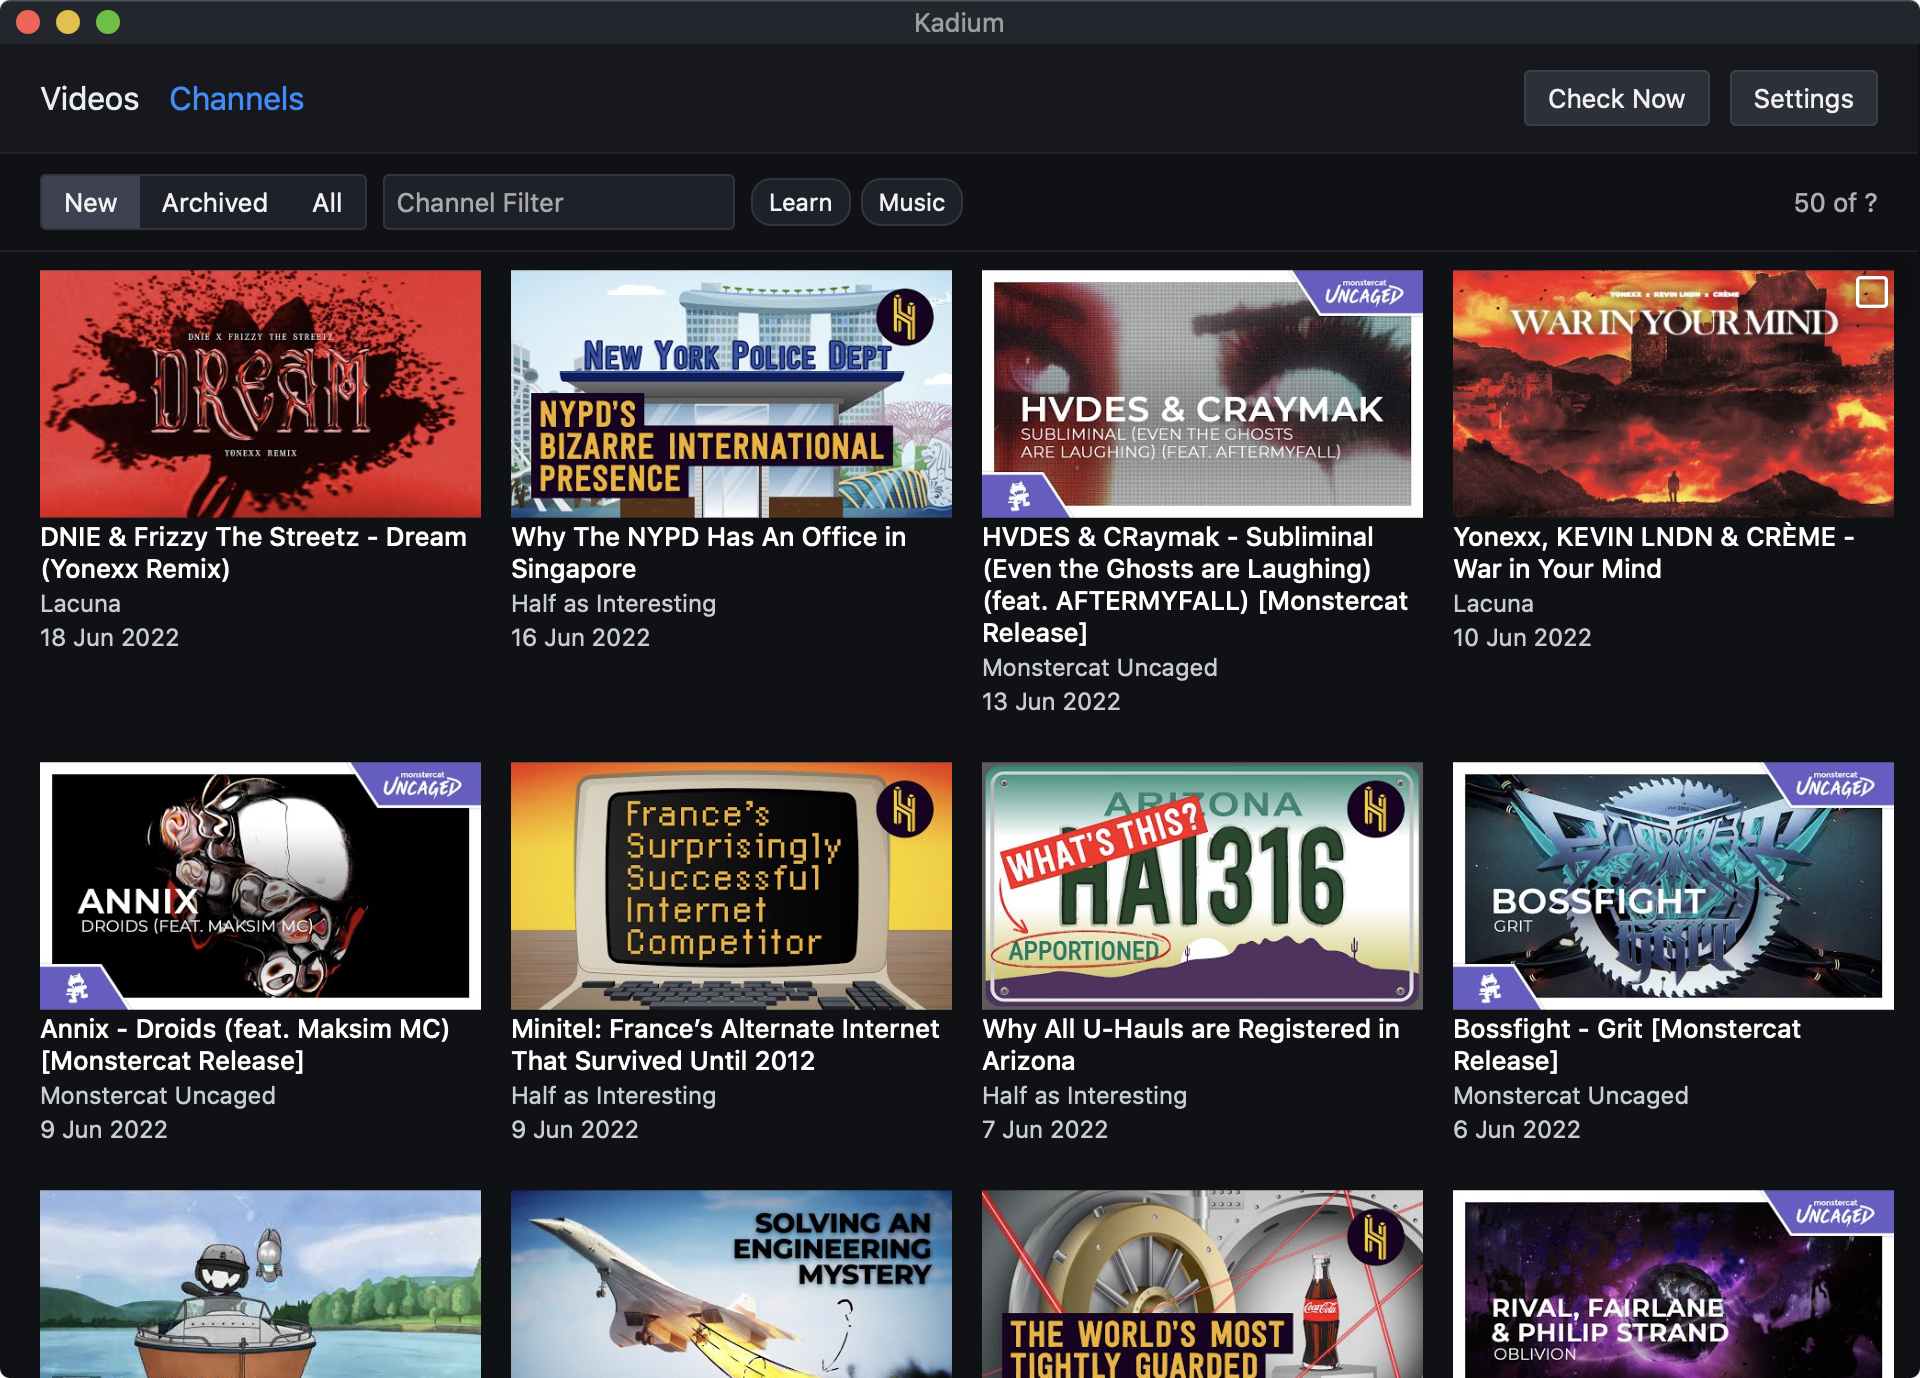Open the Annix Droids thumbnail

pos(260,886)
